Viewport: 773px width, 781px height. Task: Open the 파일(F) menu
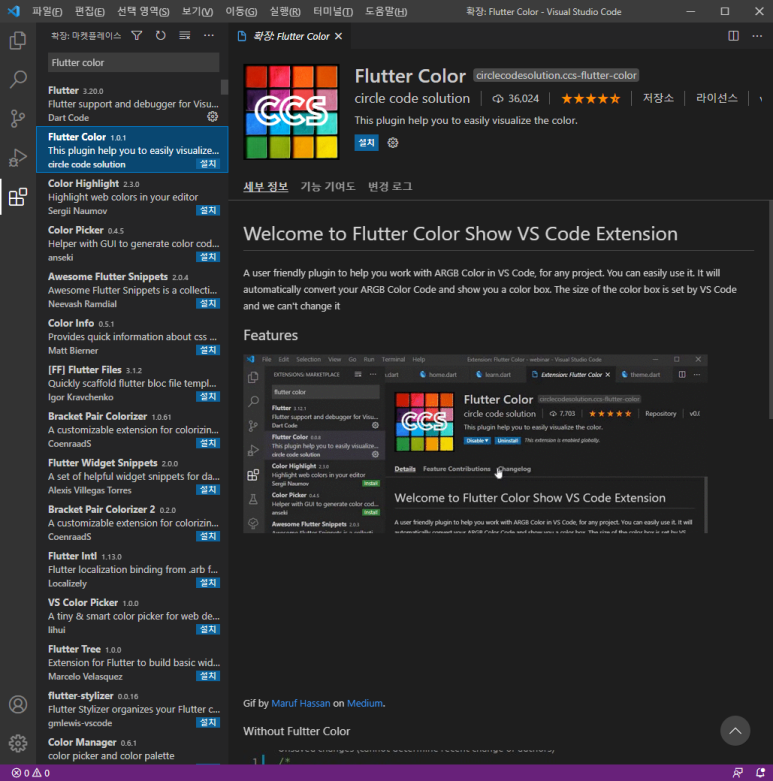pos(47,11)
